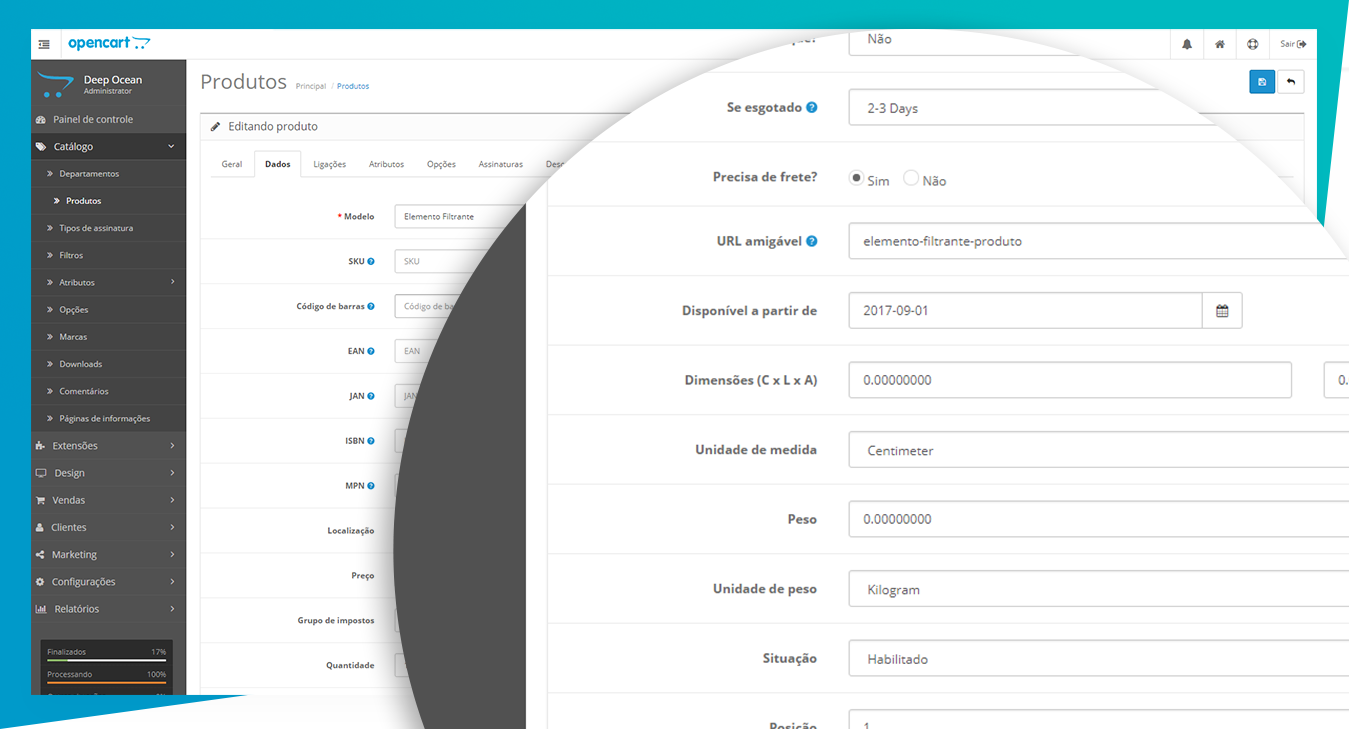The width and height of the screenshot is (1349, 729).
Task: Switch to the Atributos tab
Action: click(386, 164)
